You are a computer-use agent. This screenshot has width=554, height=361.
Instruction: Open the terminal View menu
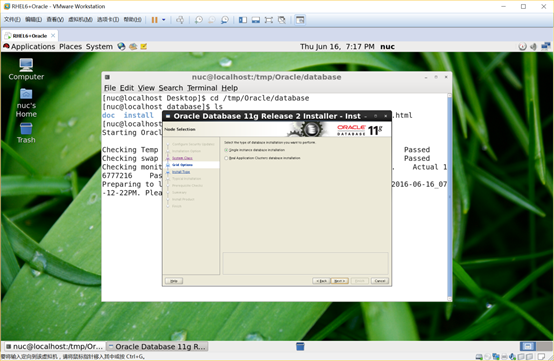(x=146, y=88)
